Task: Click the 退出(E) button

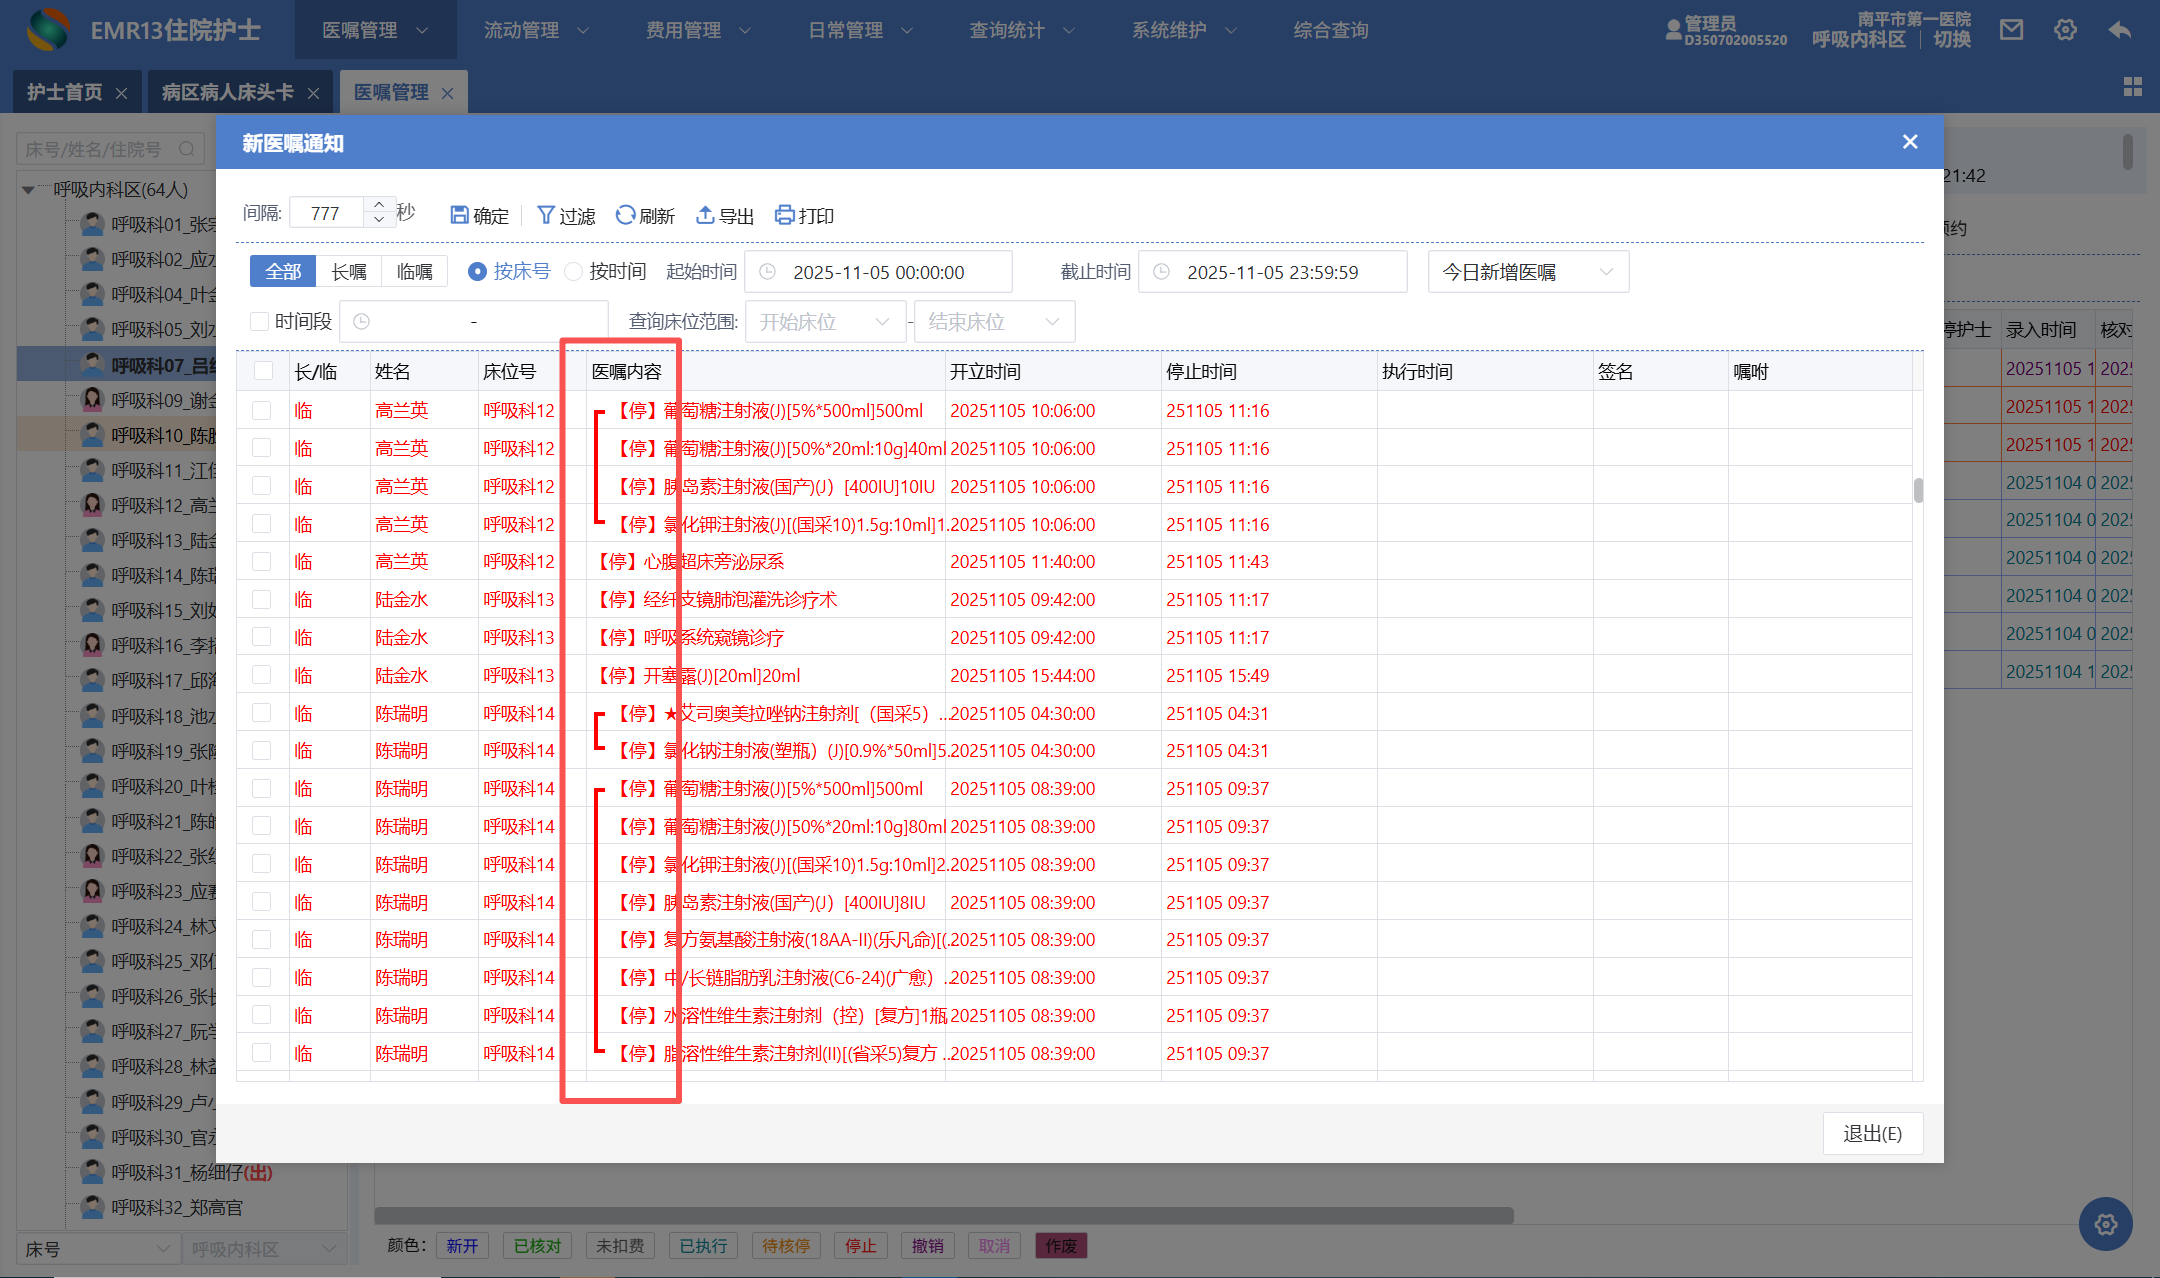Action: pyautogui.click(x=1872, y=1133)
